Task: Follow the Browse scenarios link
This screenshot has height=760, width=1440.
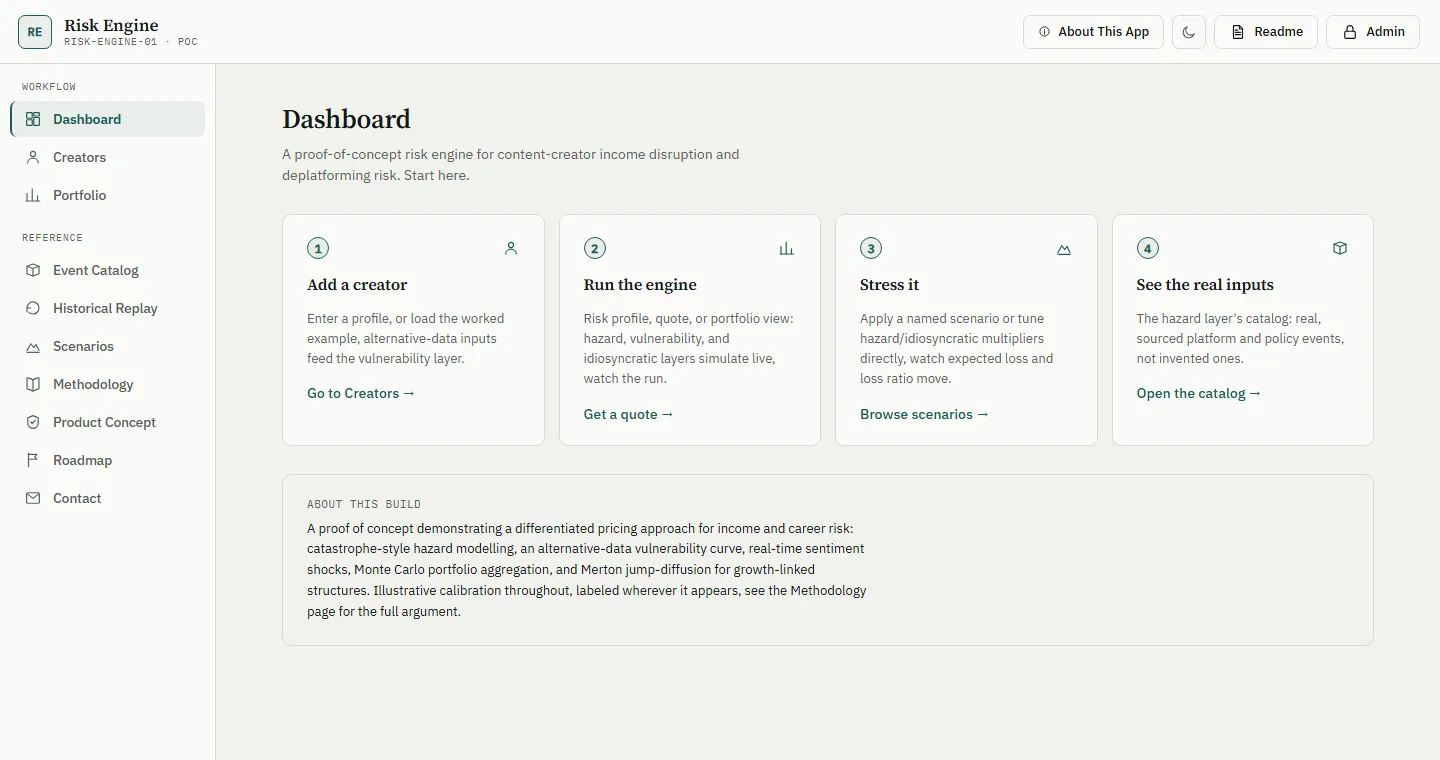Action: click(x=924, y=414)
